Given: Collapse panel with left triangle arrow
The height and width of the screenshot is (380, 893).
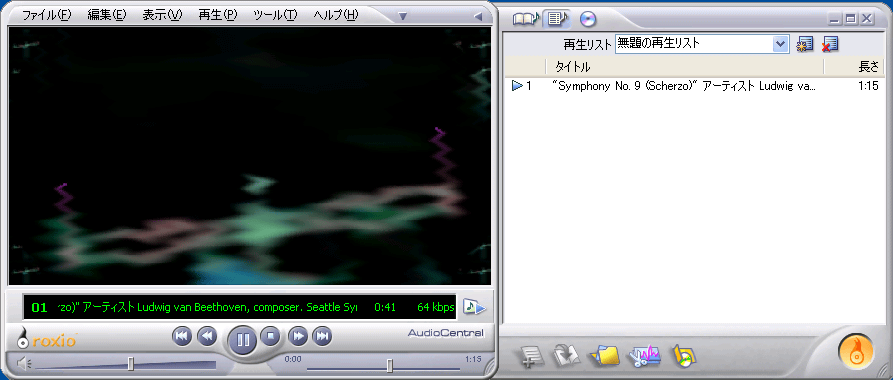Looking at the screenshot, I should [478, 17].
